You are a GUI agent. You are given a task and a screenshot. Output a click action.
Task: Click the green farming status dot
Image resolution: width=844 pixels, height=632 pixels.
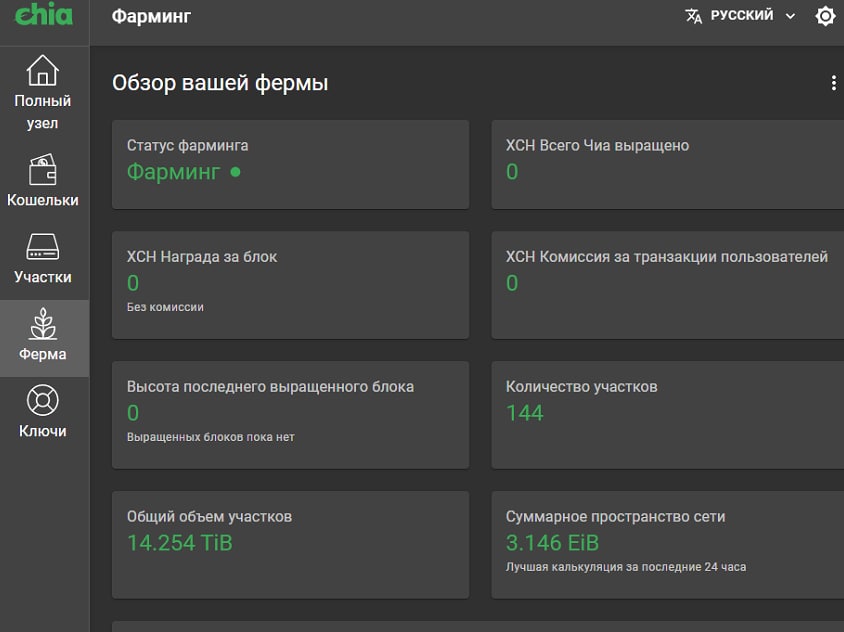(235, 172)
